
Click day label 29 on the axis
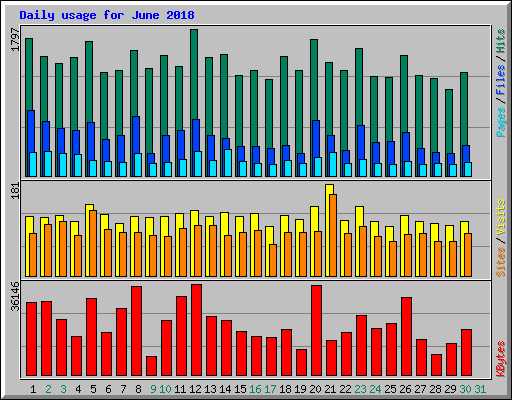(x=450, y=389)
